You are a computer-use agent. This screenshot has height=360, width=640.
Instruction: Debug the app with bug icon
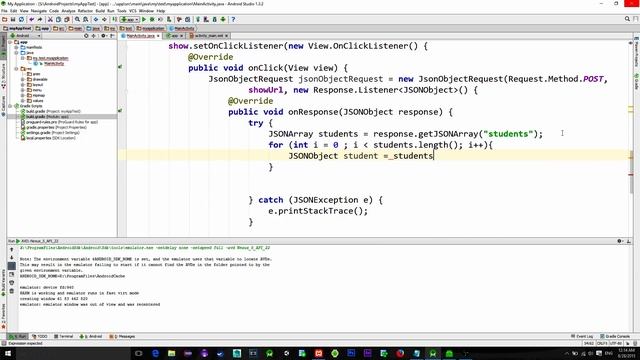(x=152, y=19)
